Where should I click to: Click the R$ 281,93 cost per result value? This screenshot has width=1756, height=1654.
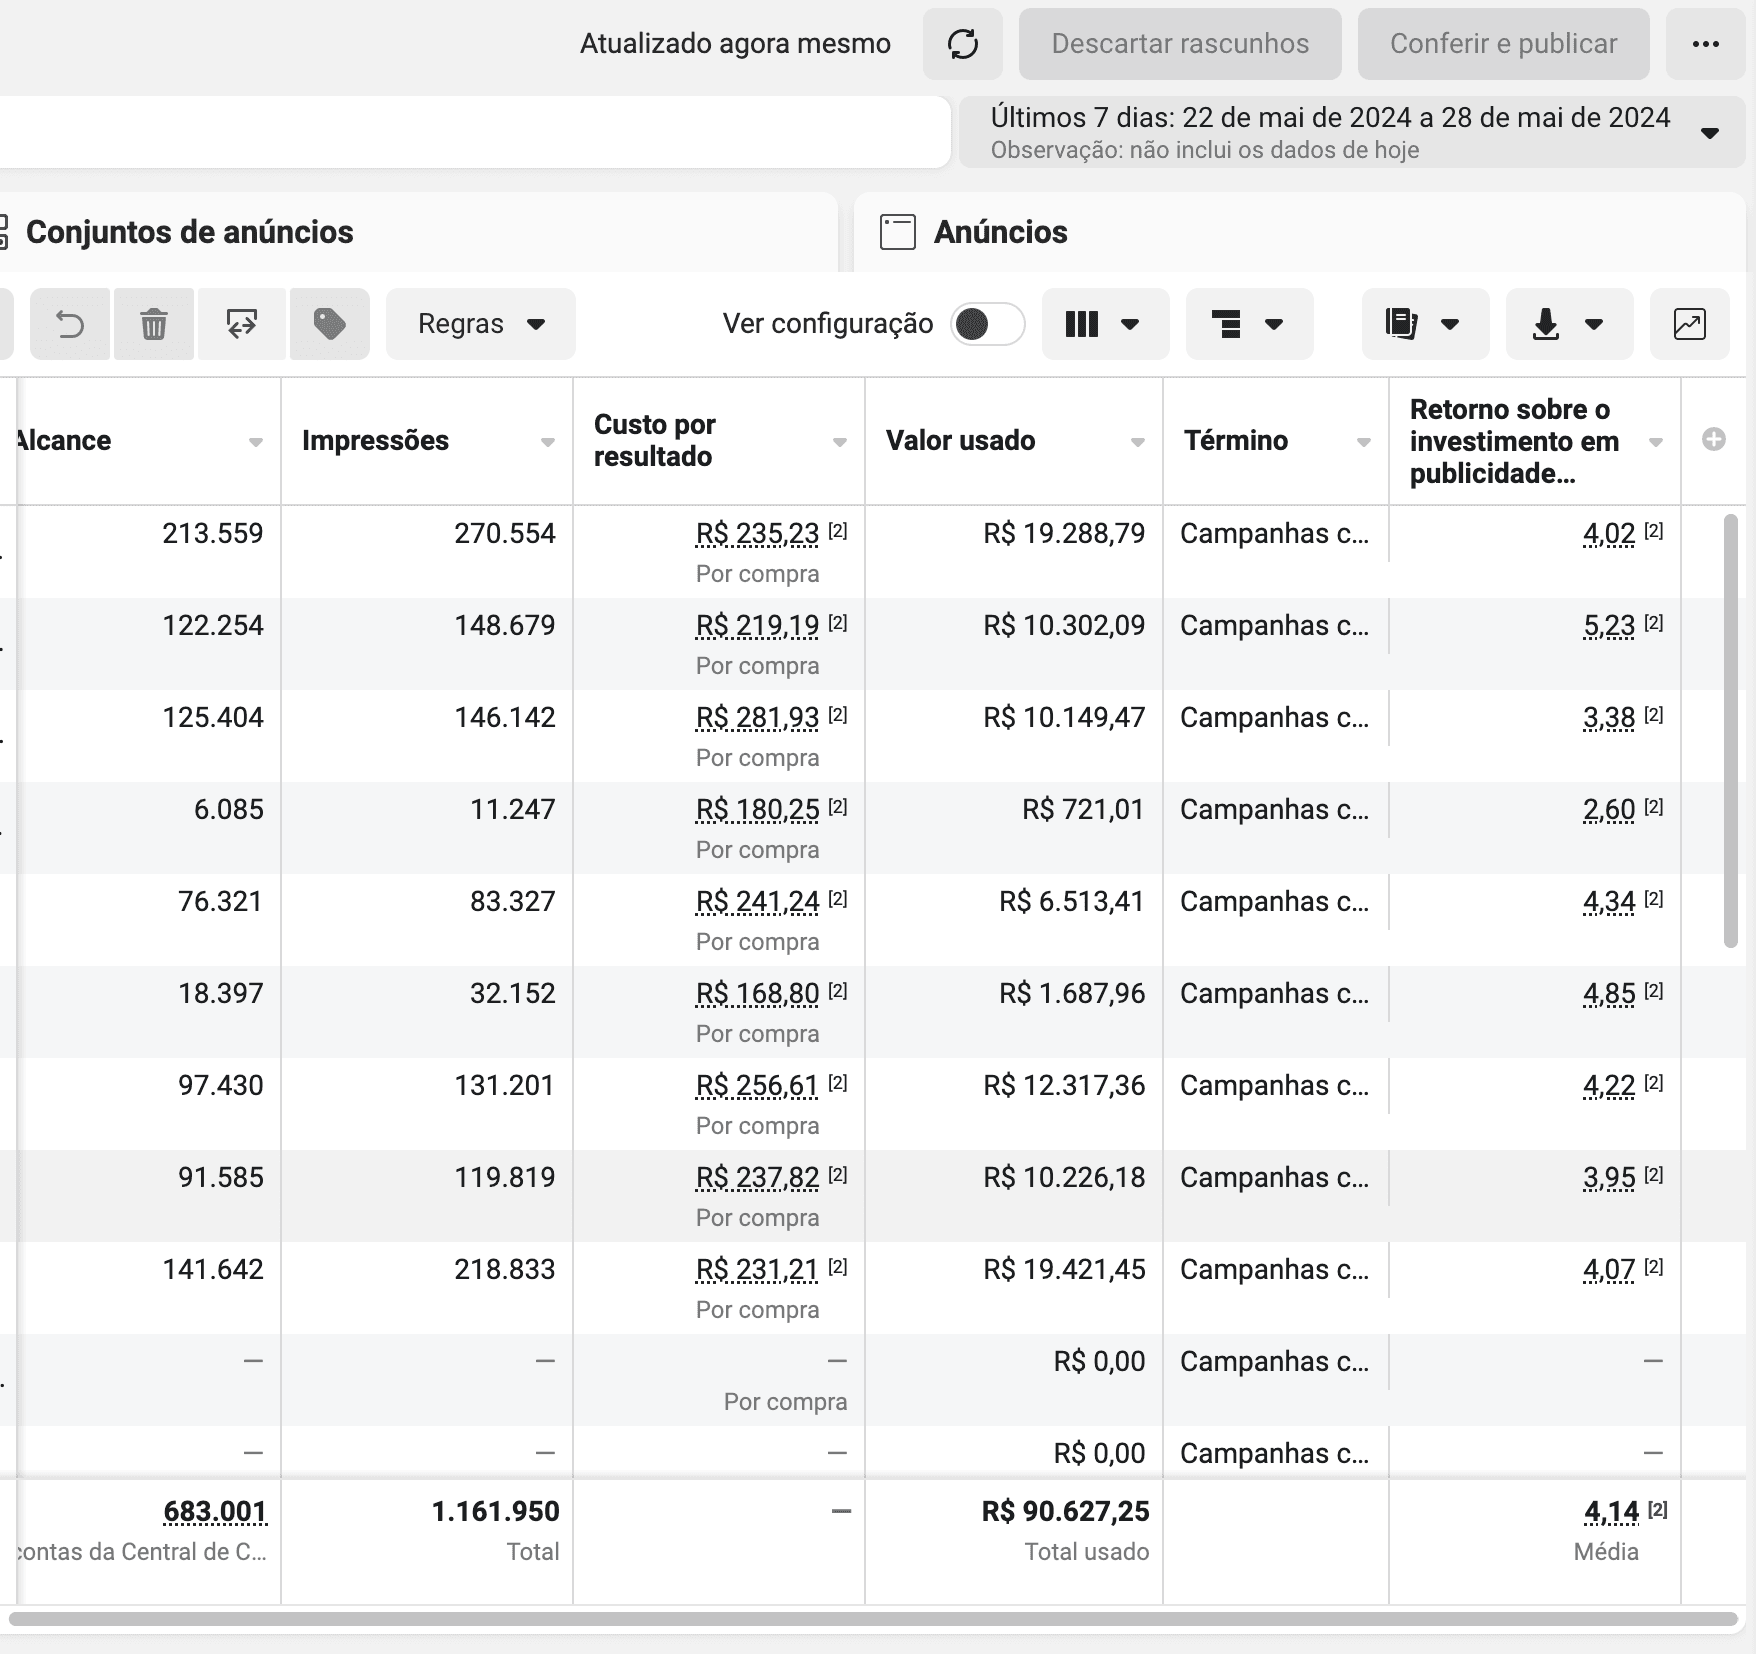(757, 718)
